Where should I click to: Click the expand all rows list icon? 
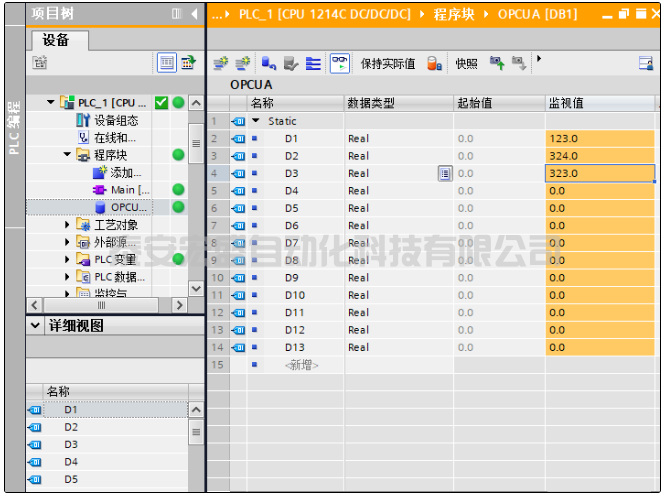[313, 63]
